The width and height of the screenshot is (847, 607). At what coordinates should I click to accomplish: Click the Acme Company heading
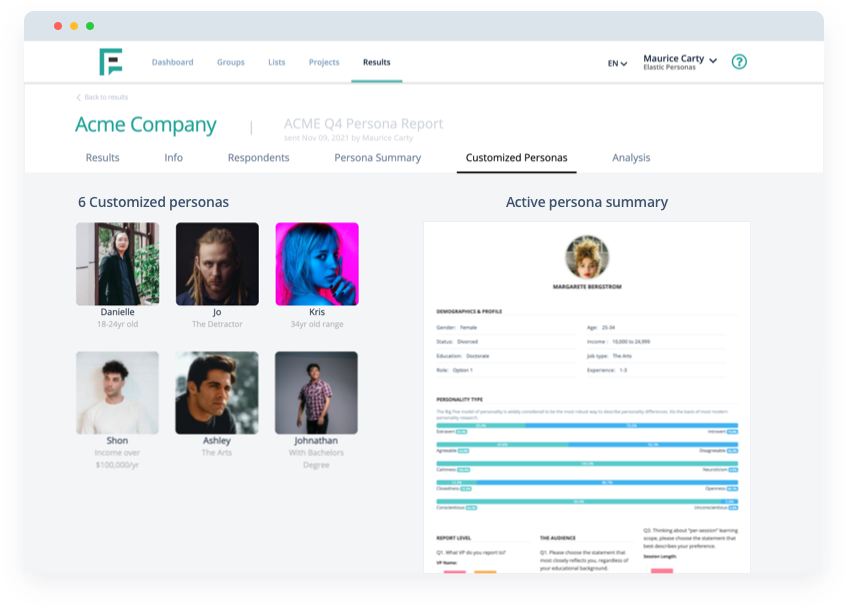tap(146, 125)
